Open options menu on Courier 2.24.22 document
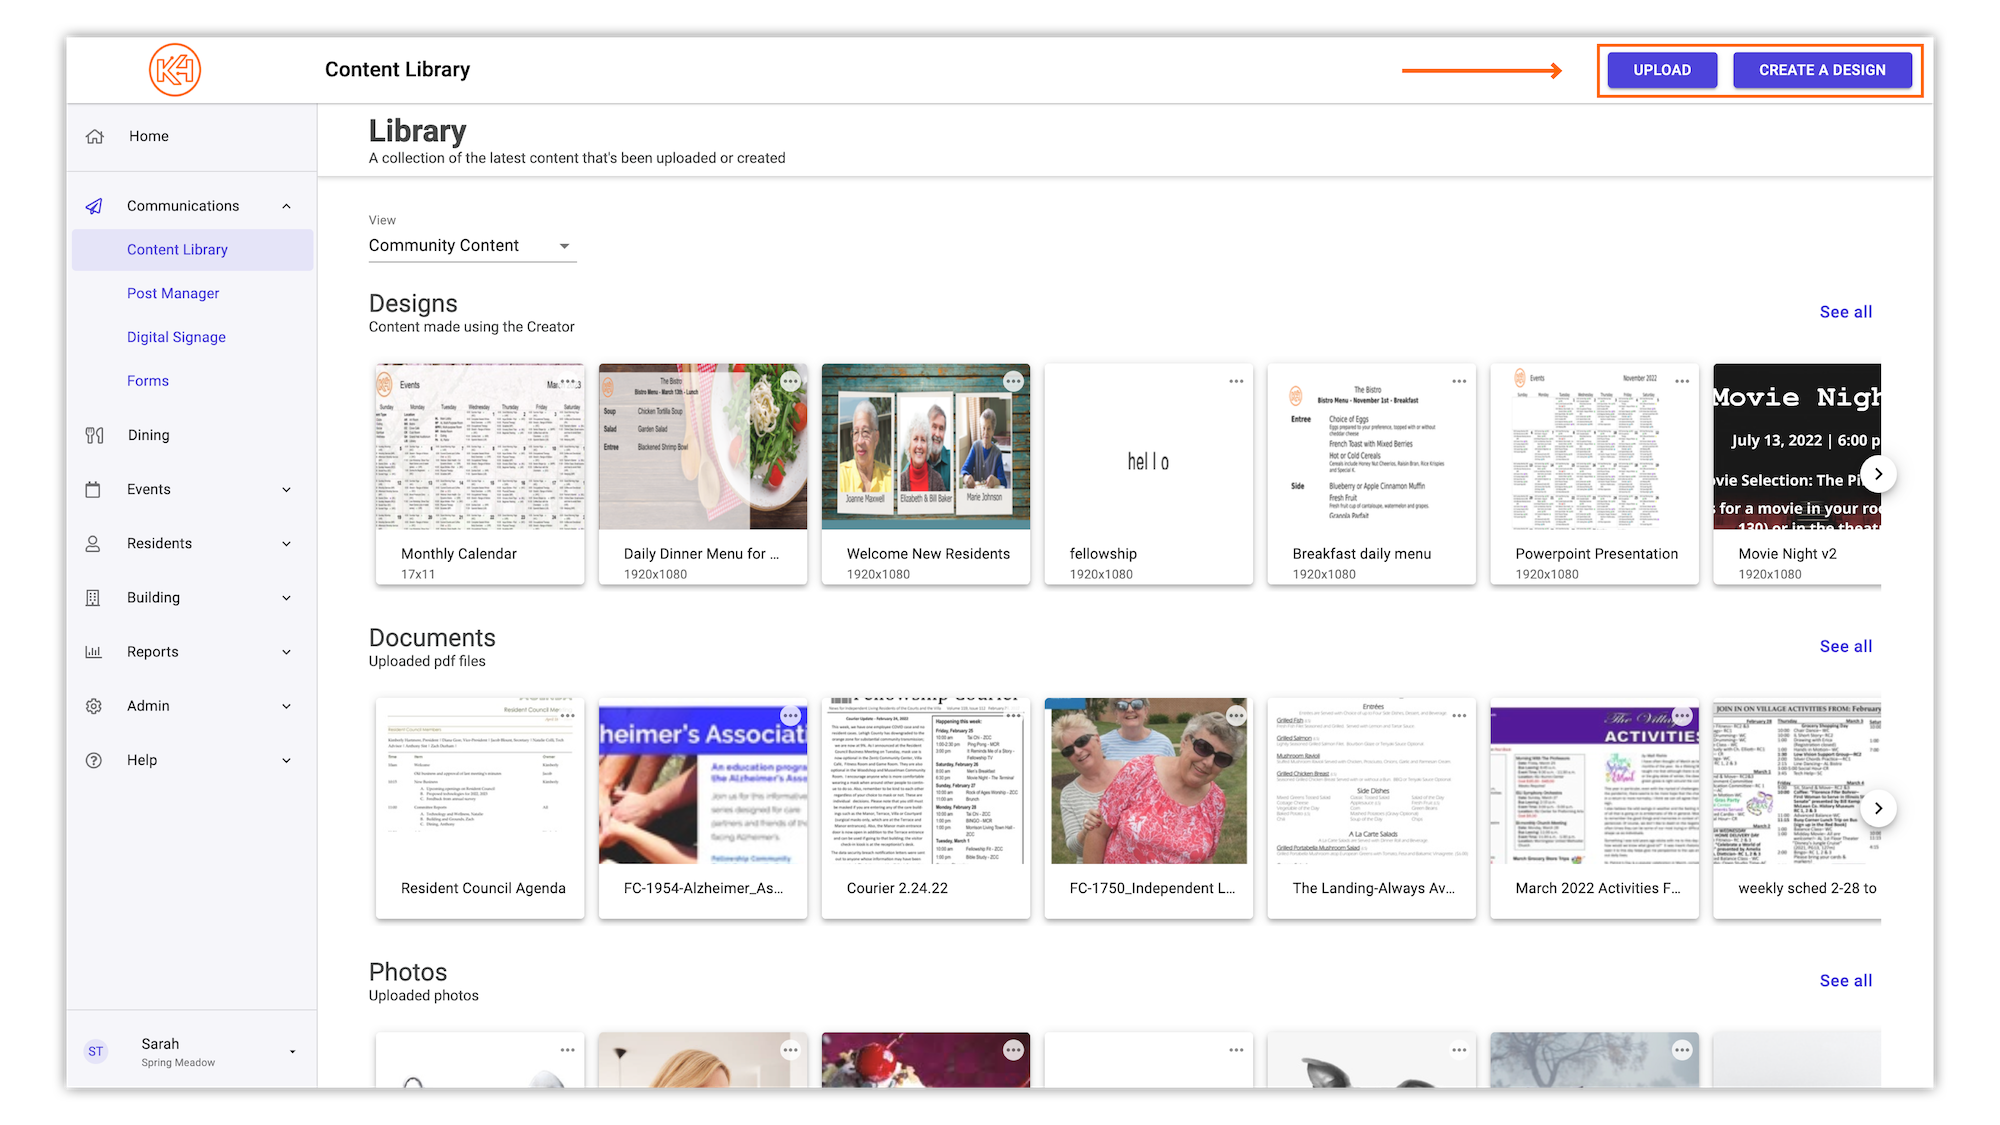This screenshot has height=1125, width=2000. [x=1014, y=715]
